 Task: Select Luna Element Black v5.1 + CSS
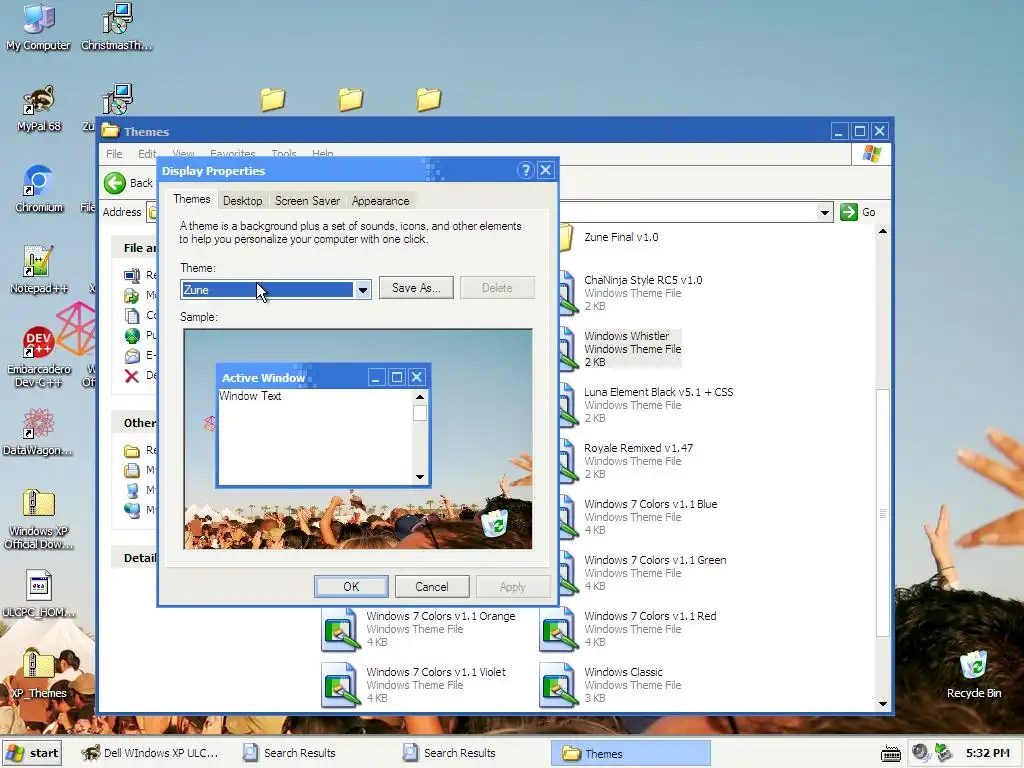click(x=647, y=405)
